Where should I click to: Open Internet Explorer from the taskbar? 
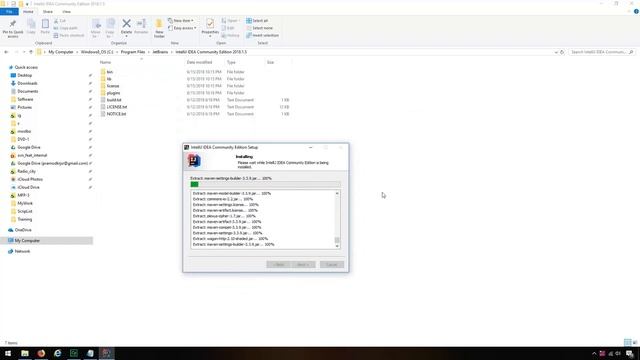point(58,353)
